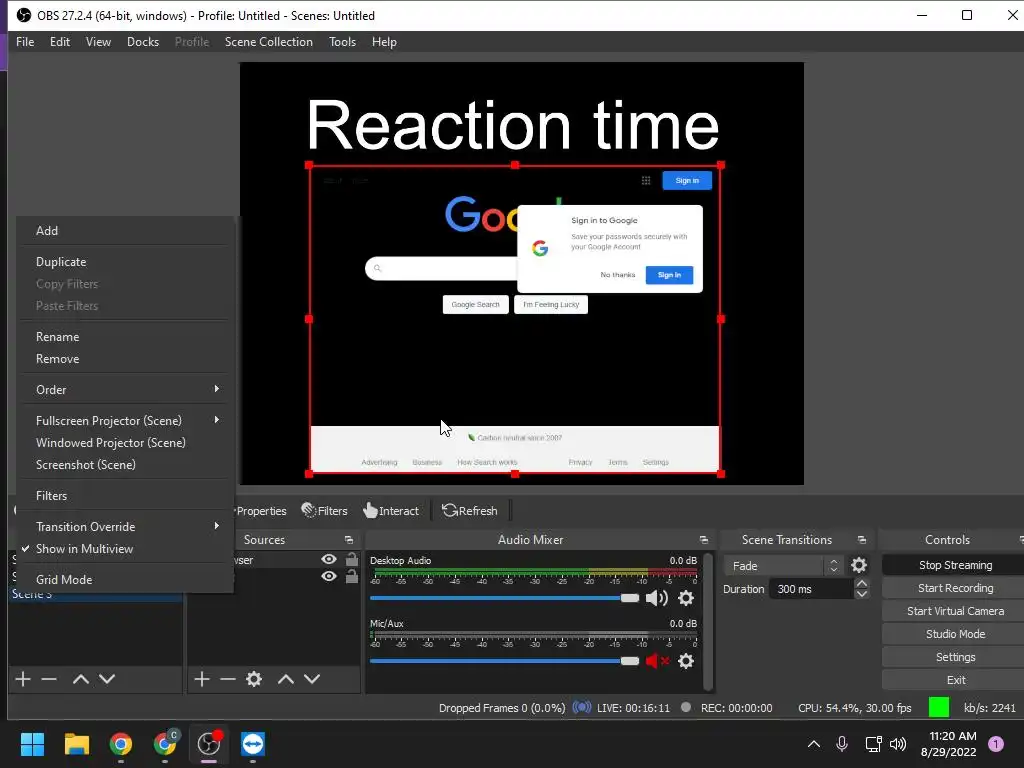The width and height of the screenshot is (1024, 768).
Task: Expand Fullscreen Projector (Scene) submenu
Action: (x=124, y=421)
